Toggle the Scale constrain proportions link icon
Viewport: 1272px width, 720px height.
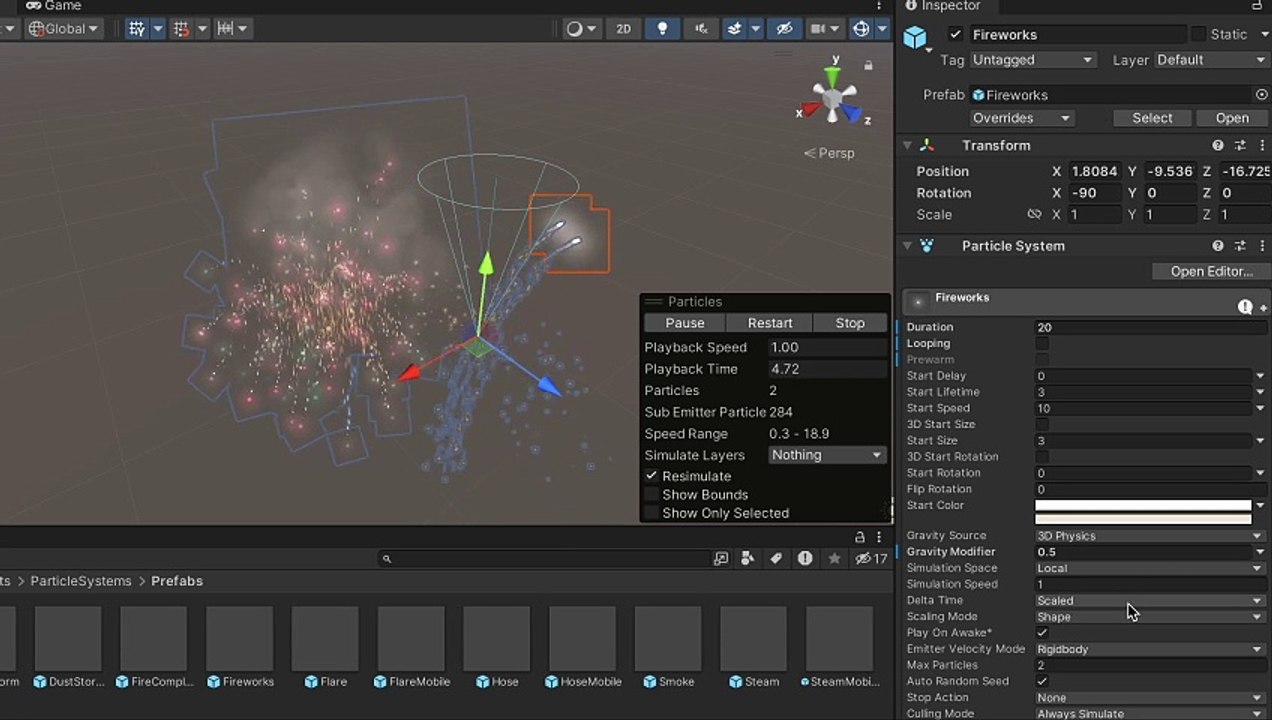[1034, 215]
